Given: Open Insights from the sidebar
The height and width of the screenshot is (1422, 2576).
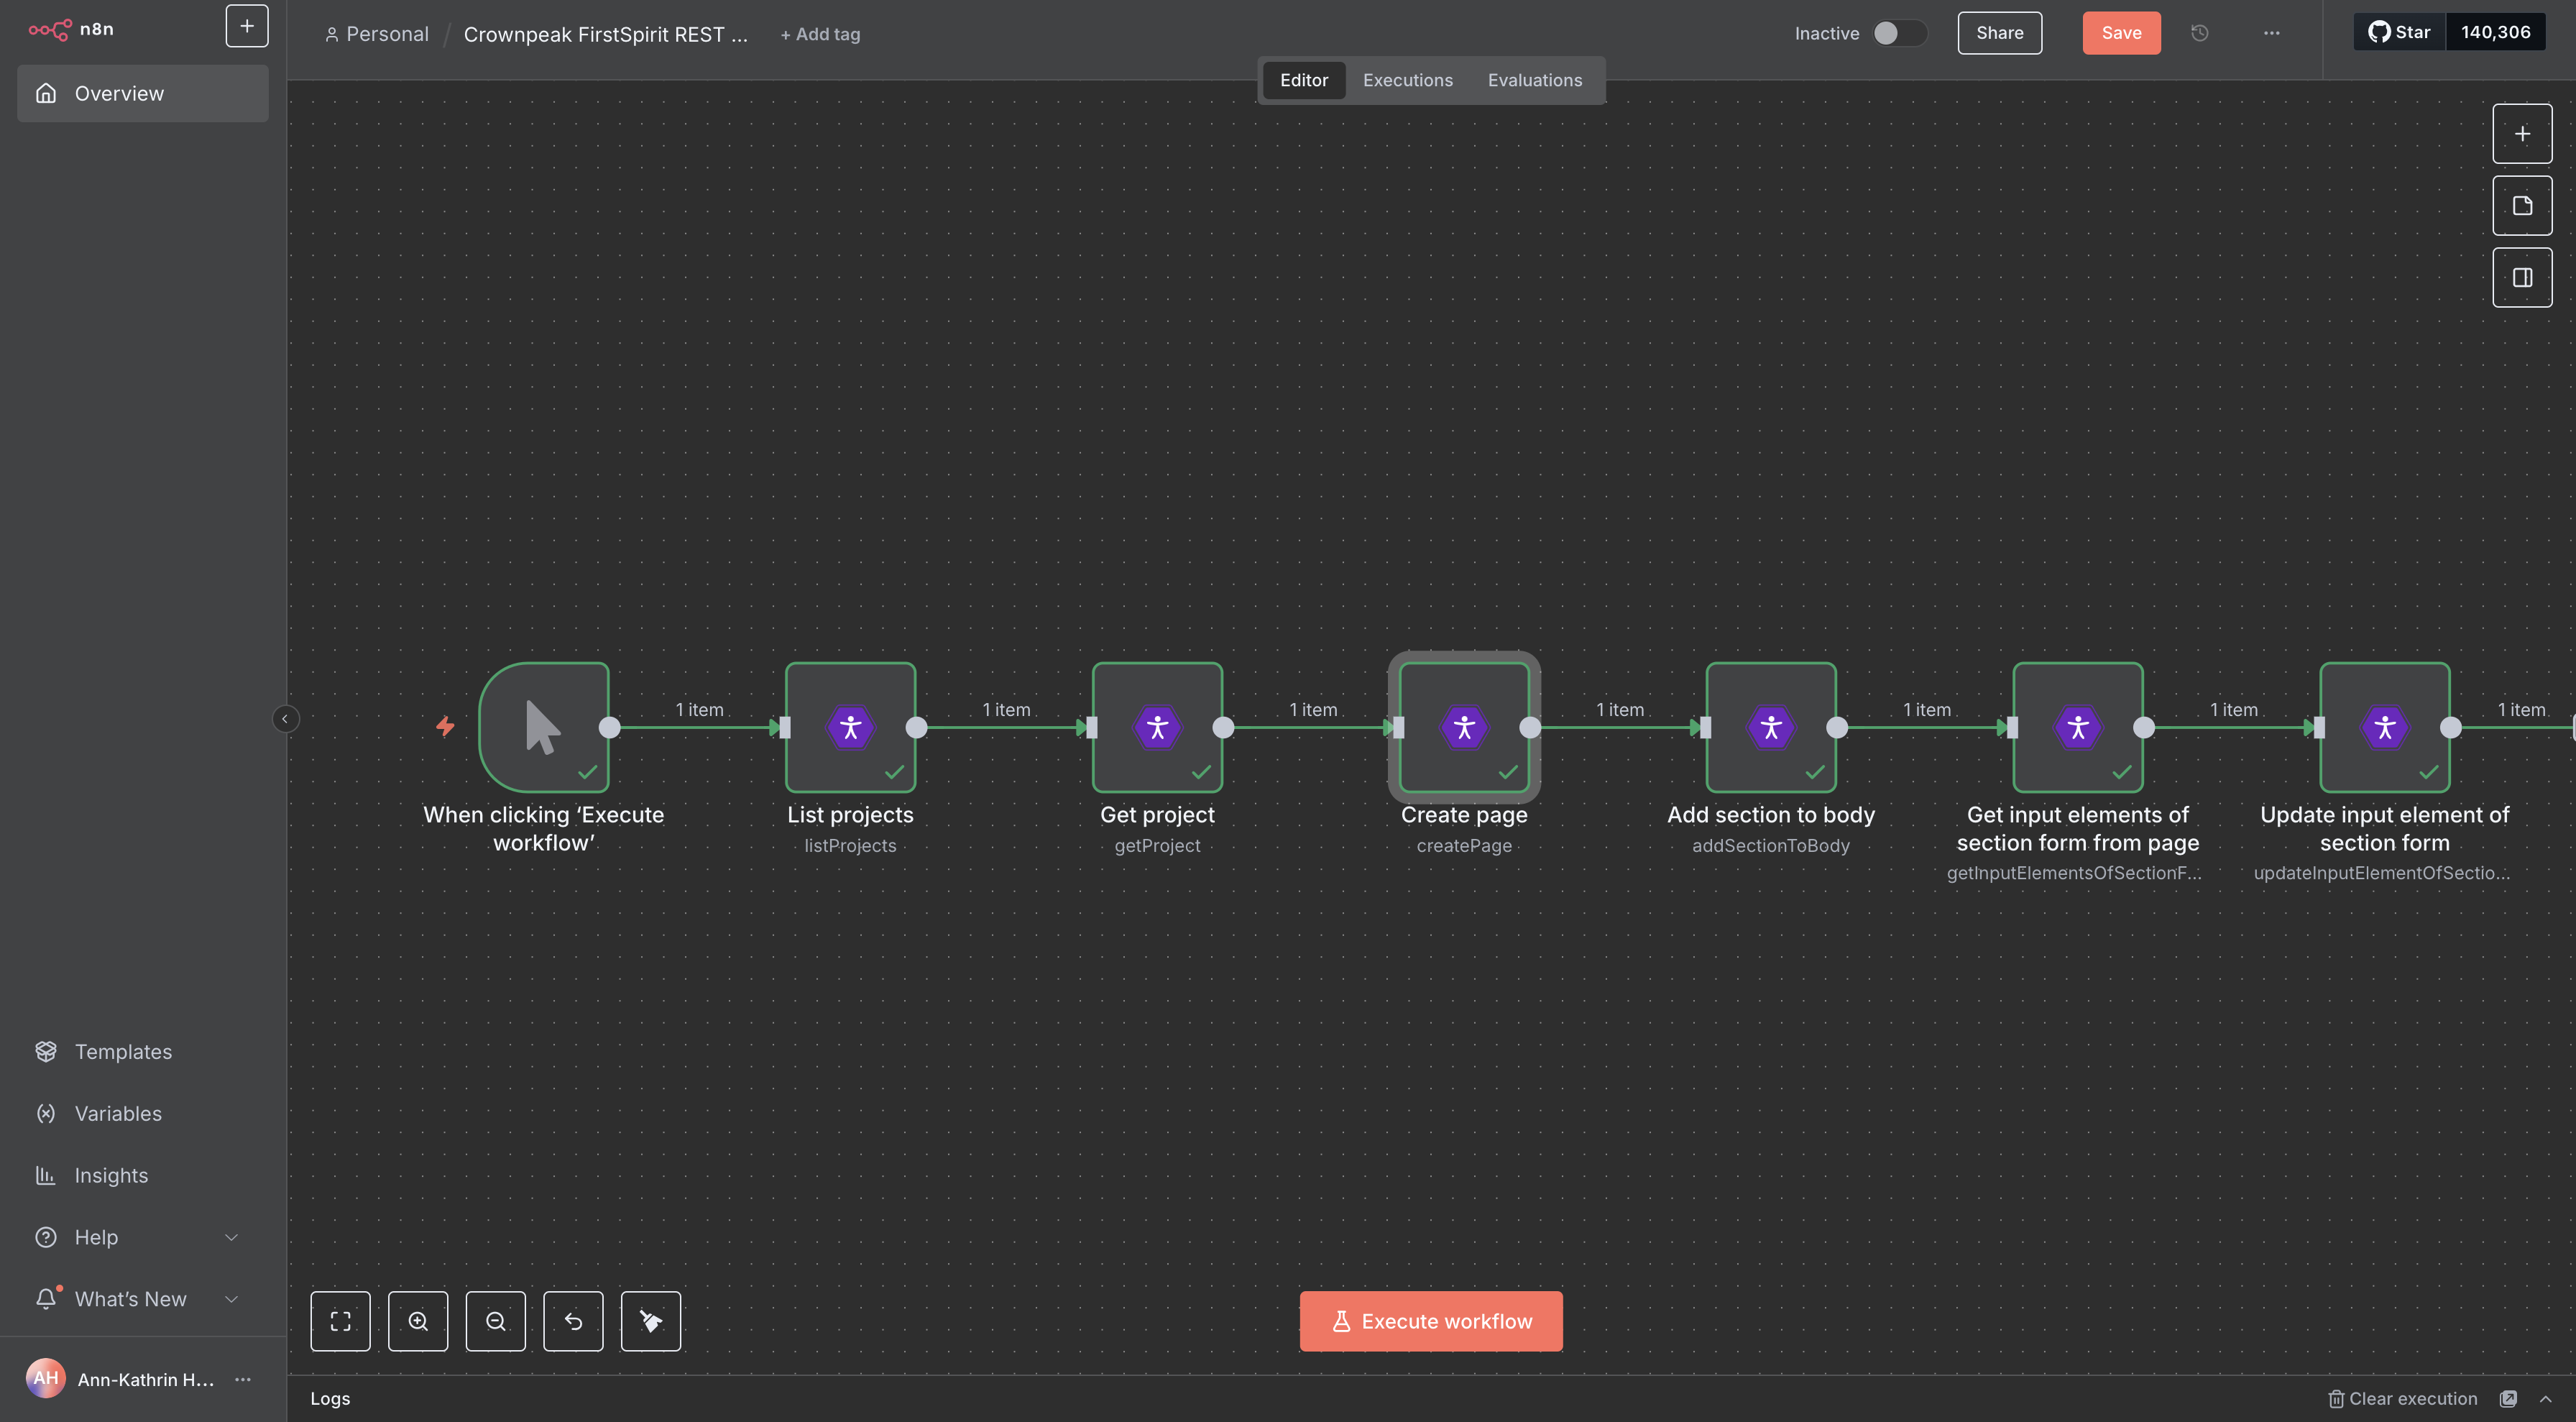Looking at the screenshot, I should pyautogui.click(x=142, y=1176).
